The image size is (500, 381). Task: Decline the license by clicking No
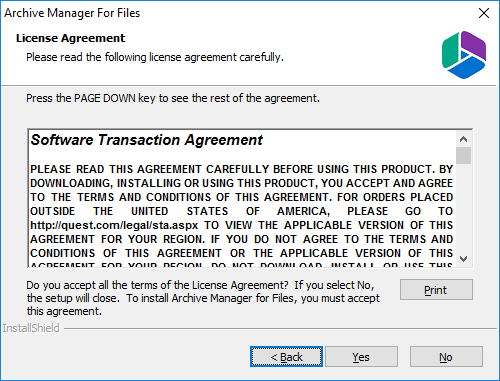coord(446,357)
